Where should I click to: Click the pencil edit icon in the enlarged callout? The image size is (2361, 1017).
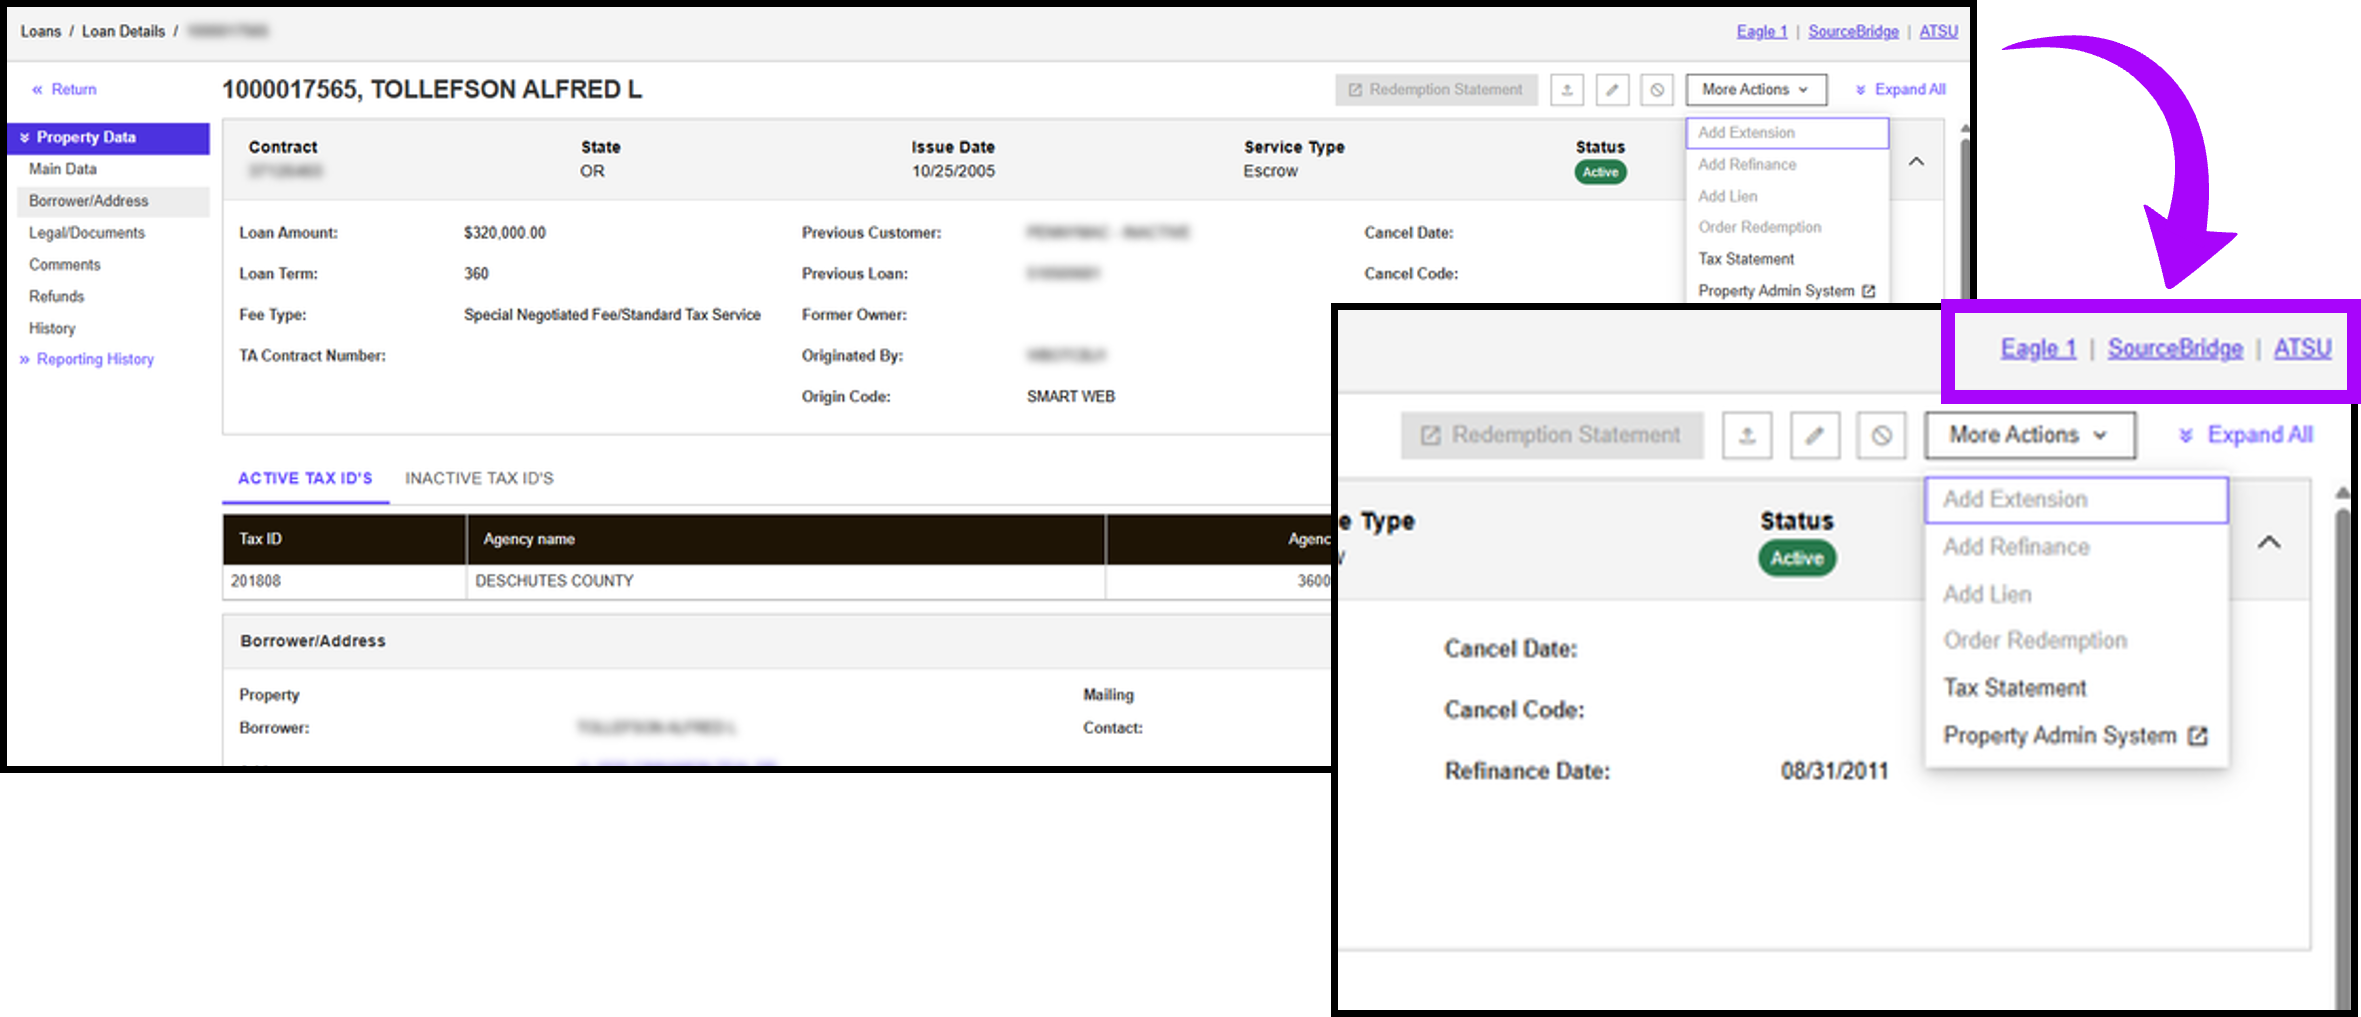1814,435
